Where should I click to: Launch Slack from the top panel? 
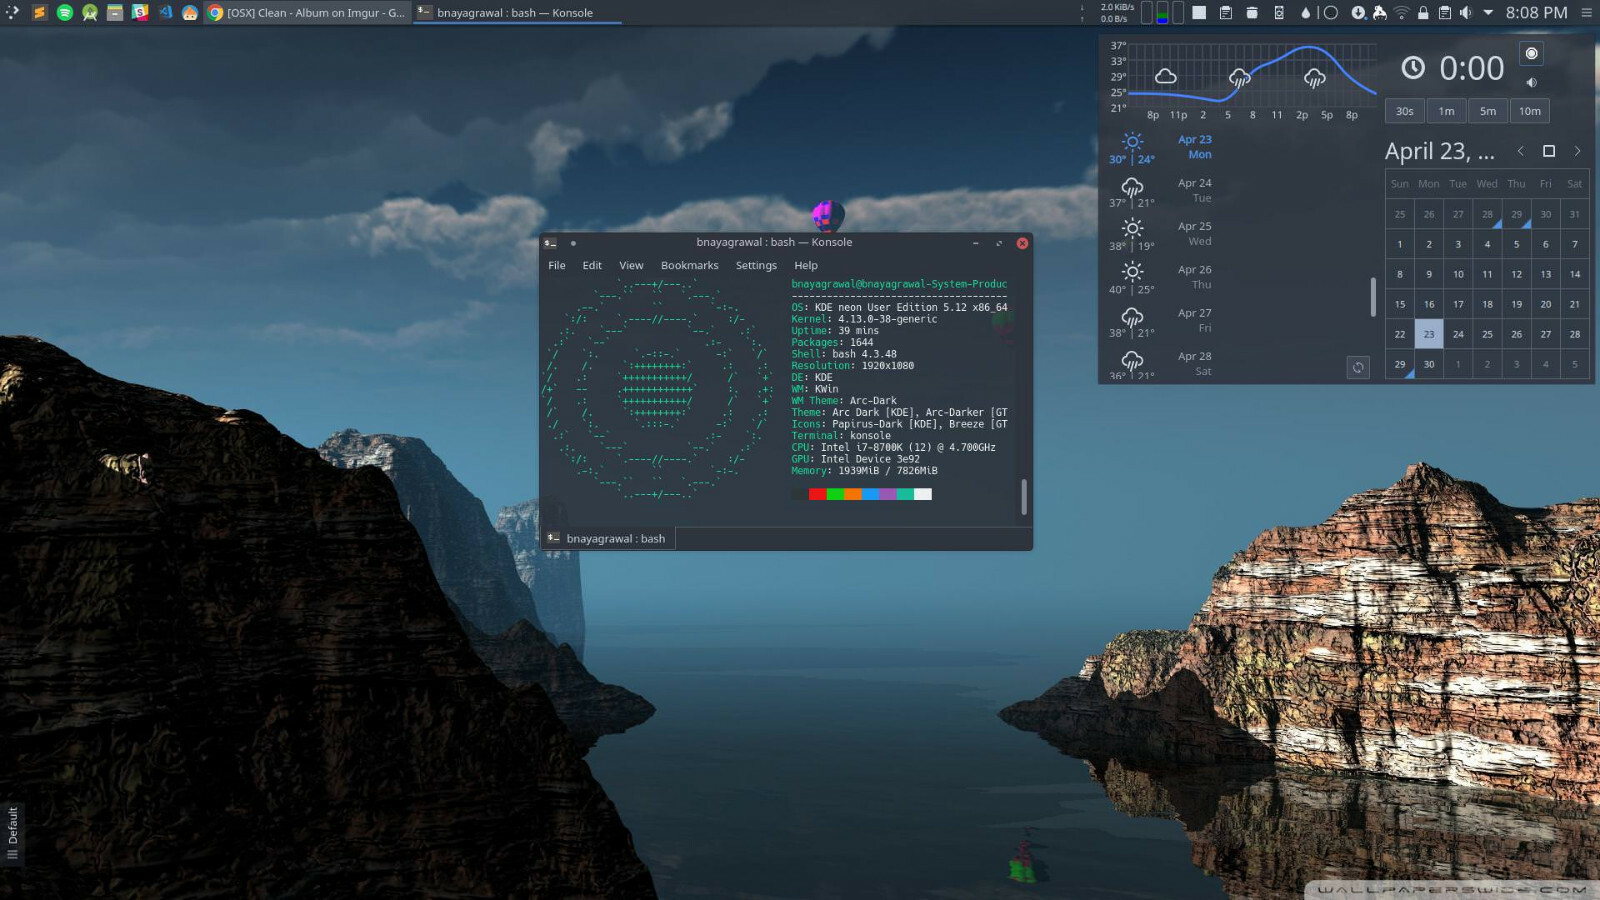140,12
